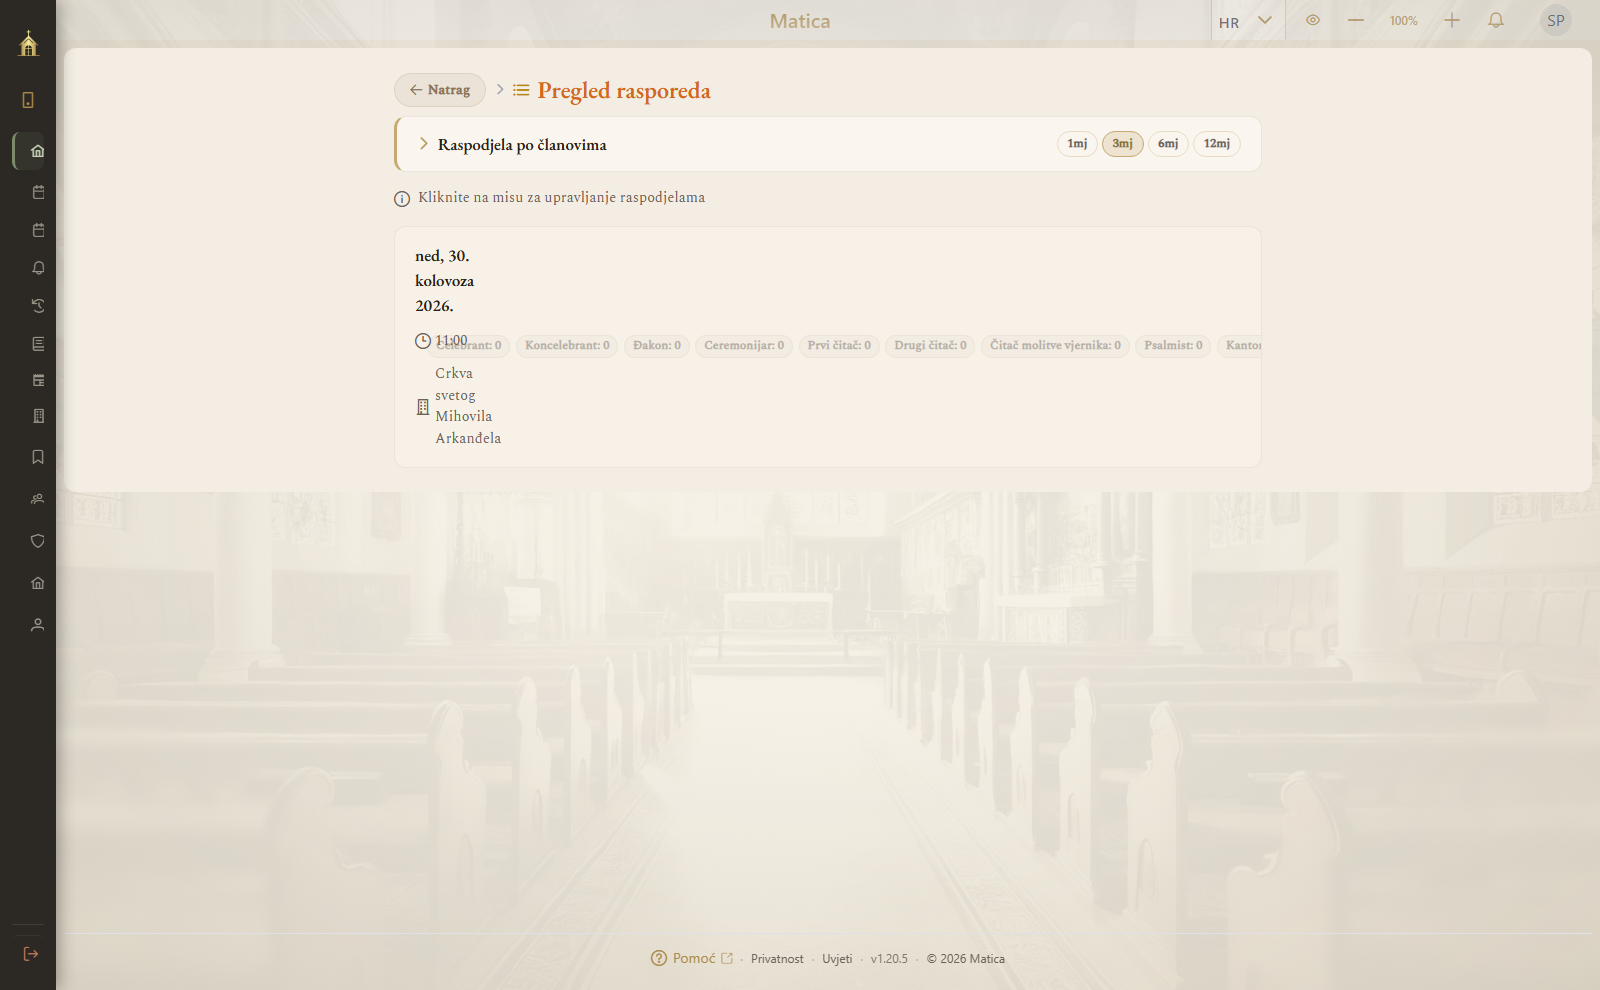Open the history icon in sidebar
The width and height of the screenshot is (1600, 990).
pos(38,306)
